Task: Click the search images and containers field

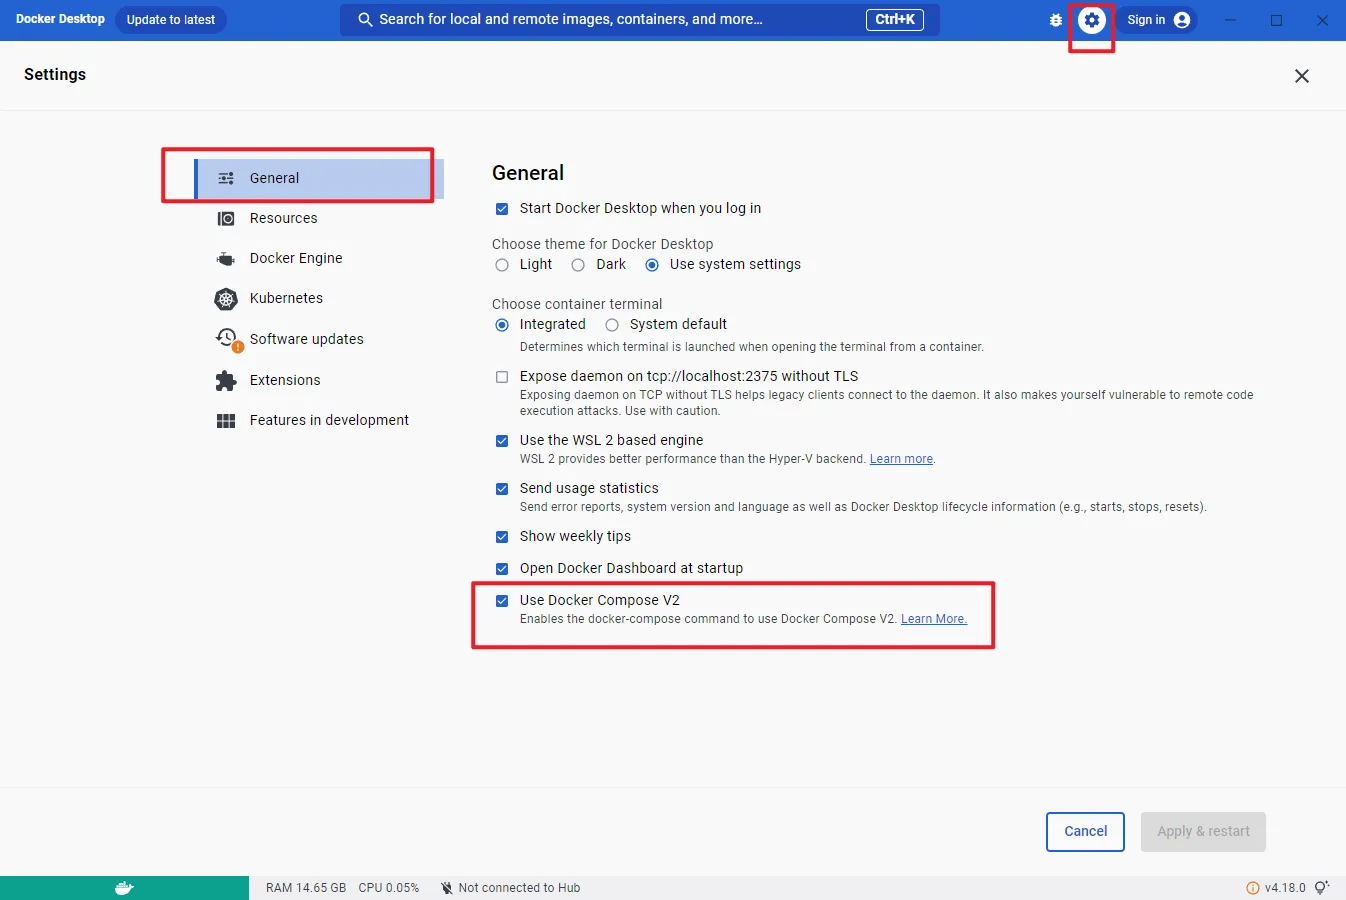Action: coord(640,20)
